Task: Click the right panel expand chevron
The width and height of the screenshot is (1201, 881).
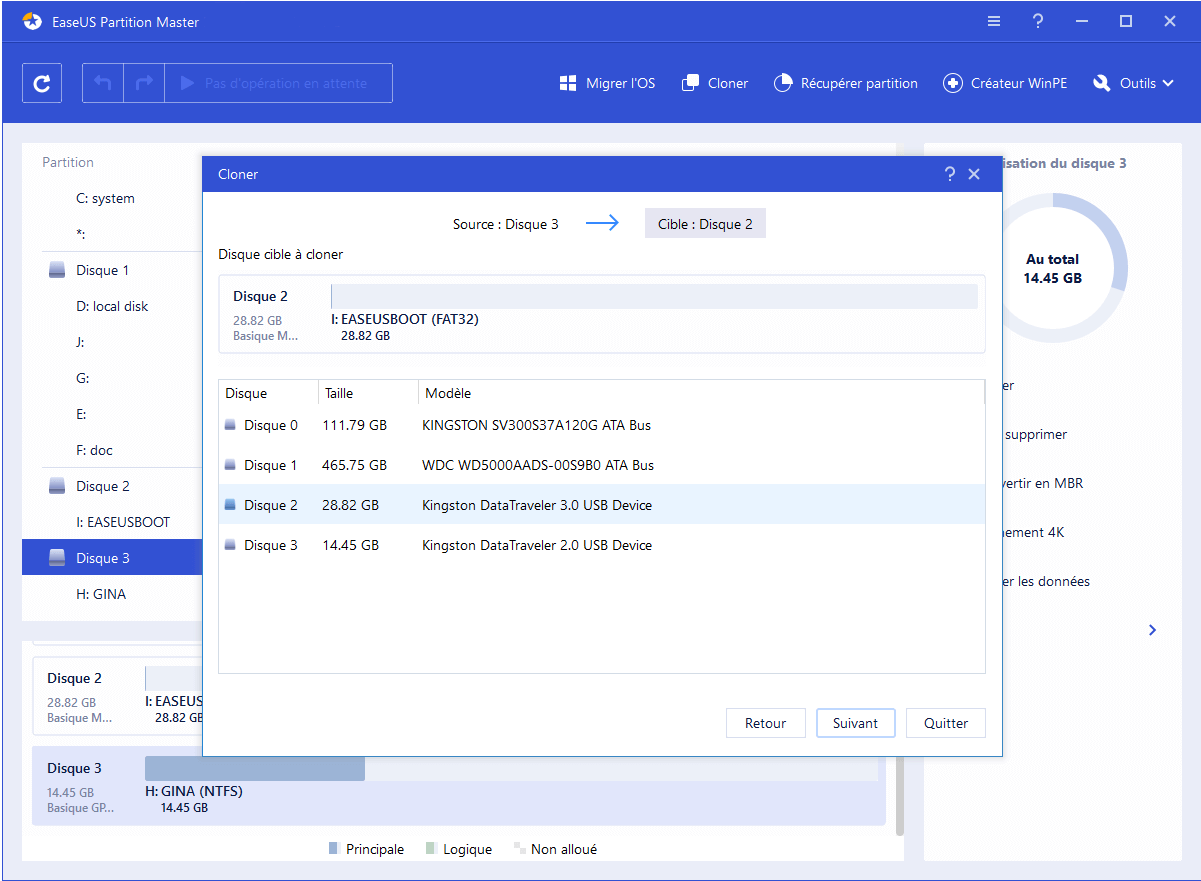Action: pos(1152,630)
